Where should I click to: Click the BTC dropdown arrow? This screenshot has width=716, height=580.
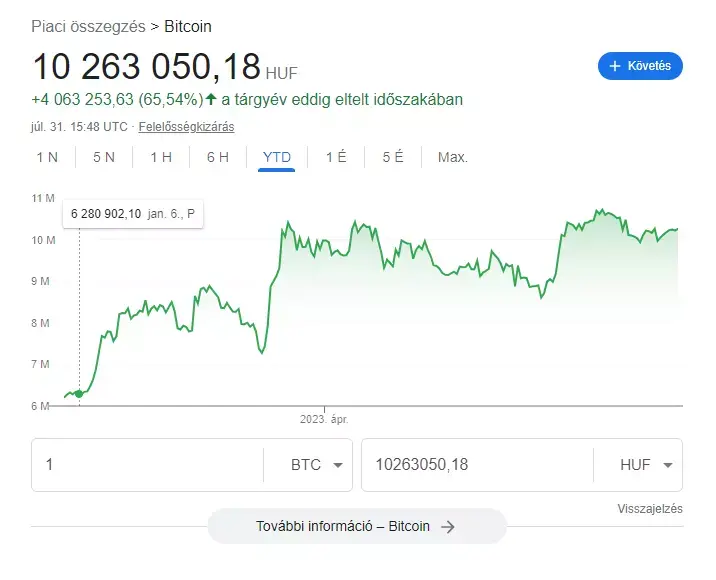[338, 465]
